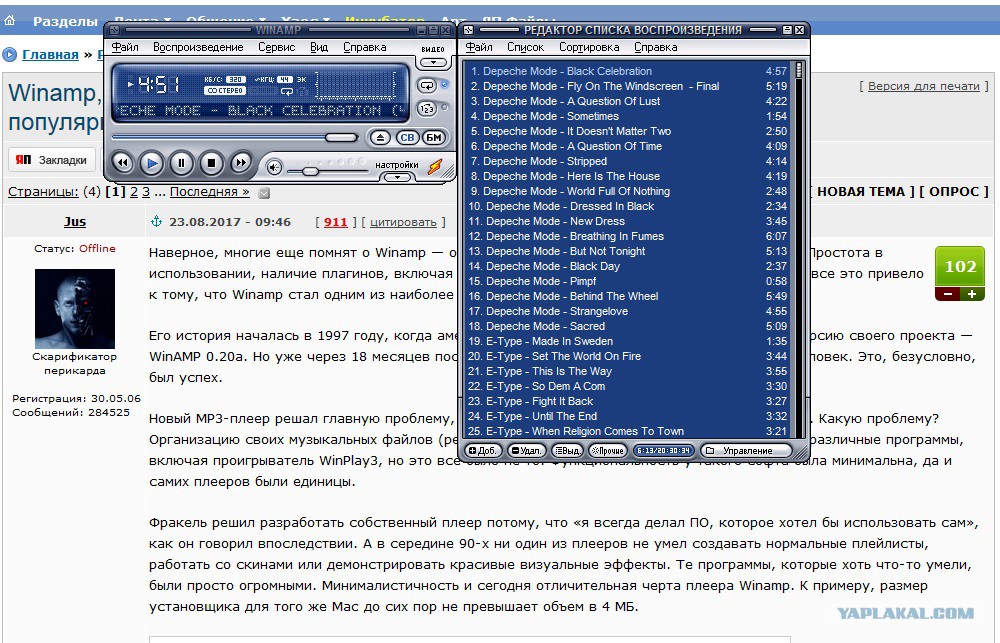The height and width of the screenshot is (643, 1000).
Task: Stop playback in Winamp
Action: pyautogui.click(x=211, y=163)
